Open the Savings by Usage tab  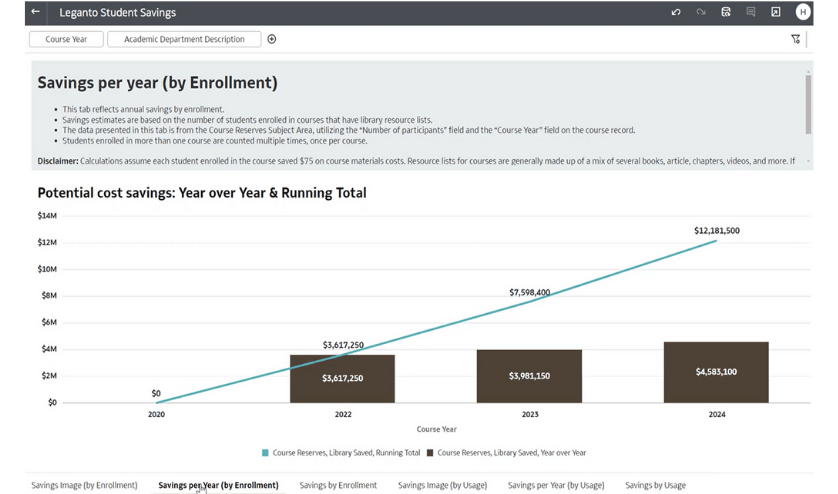click(x=655, y=485)
